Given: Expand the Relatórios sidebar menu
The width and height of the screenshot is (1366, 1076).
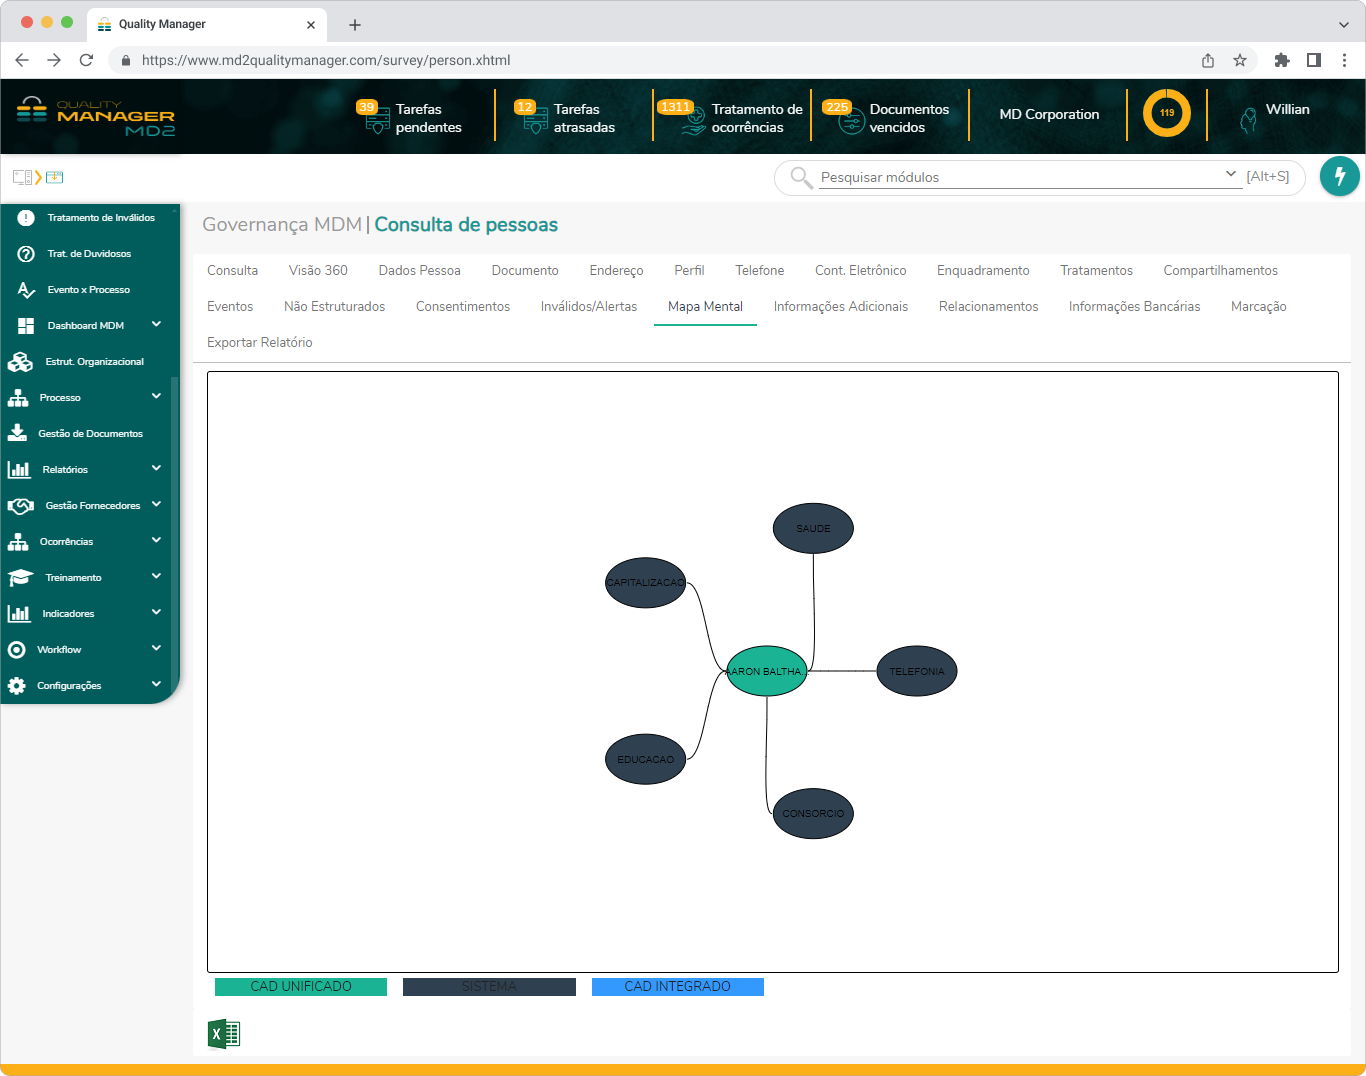Looking at the screenshot, I should click(156, 468).
